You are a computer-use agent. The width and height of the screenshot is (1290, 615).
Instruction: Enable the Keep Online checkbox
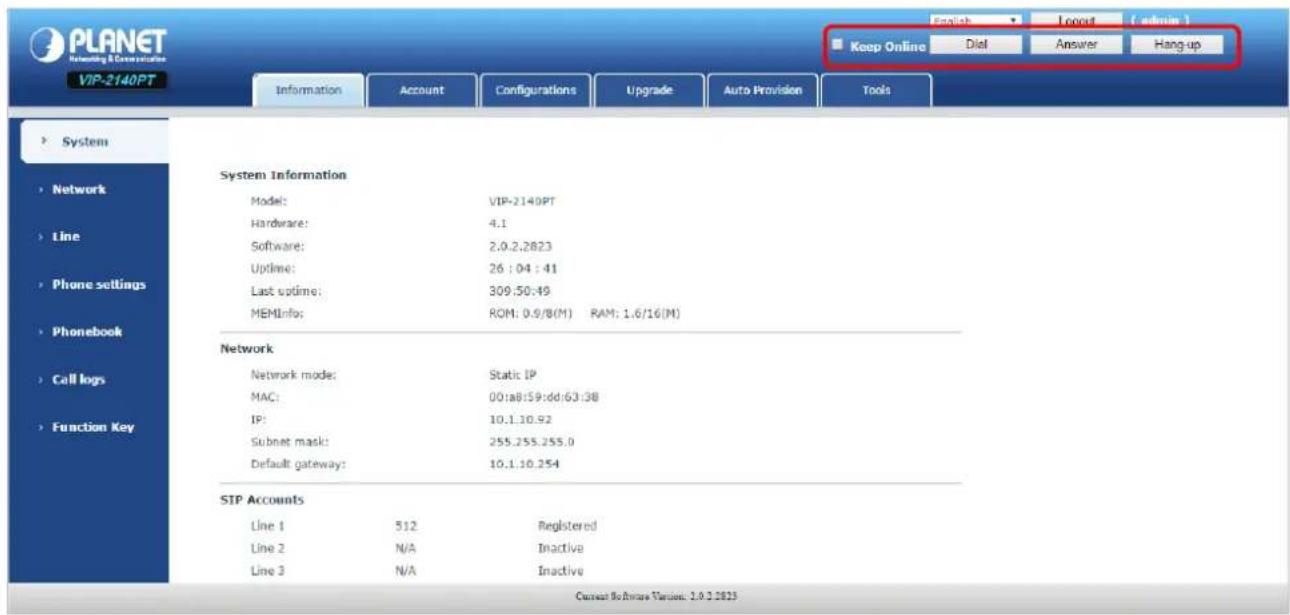[839, 45]
